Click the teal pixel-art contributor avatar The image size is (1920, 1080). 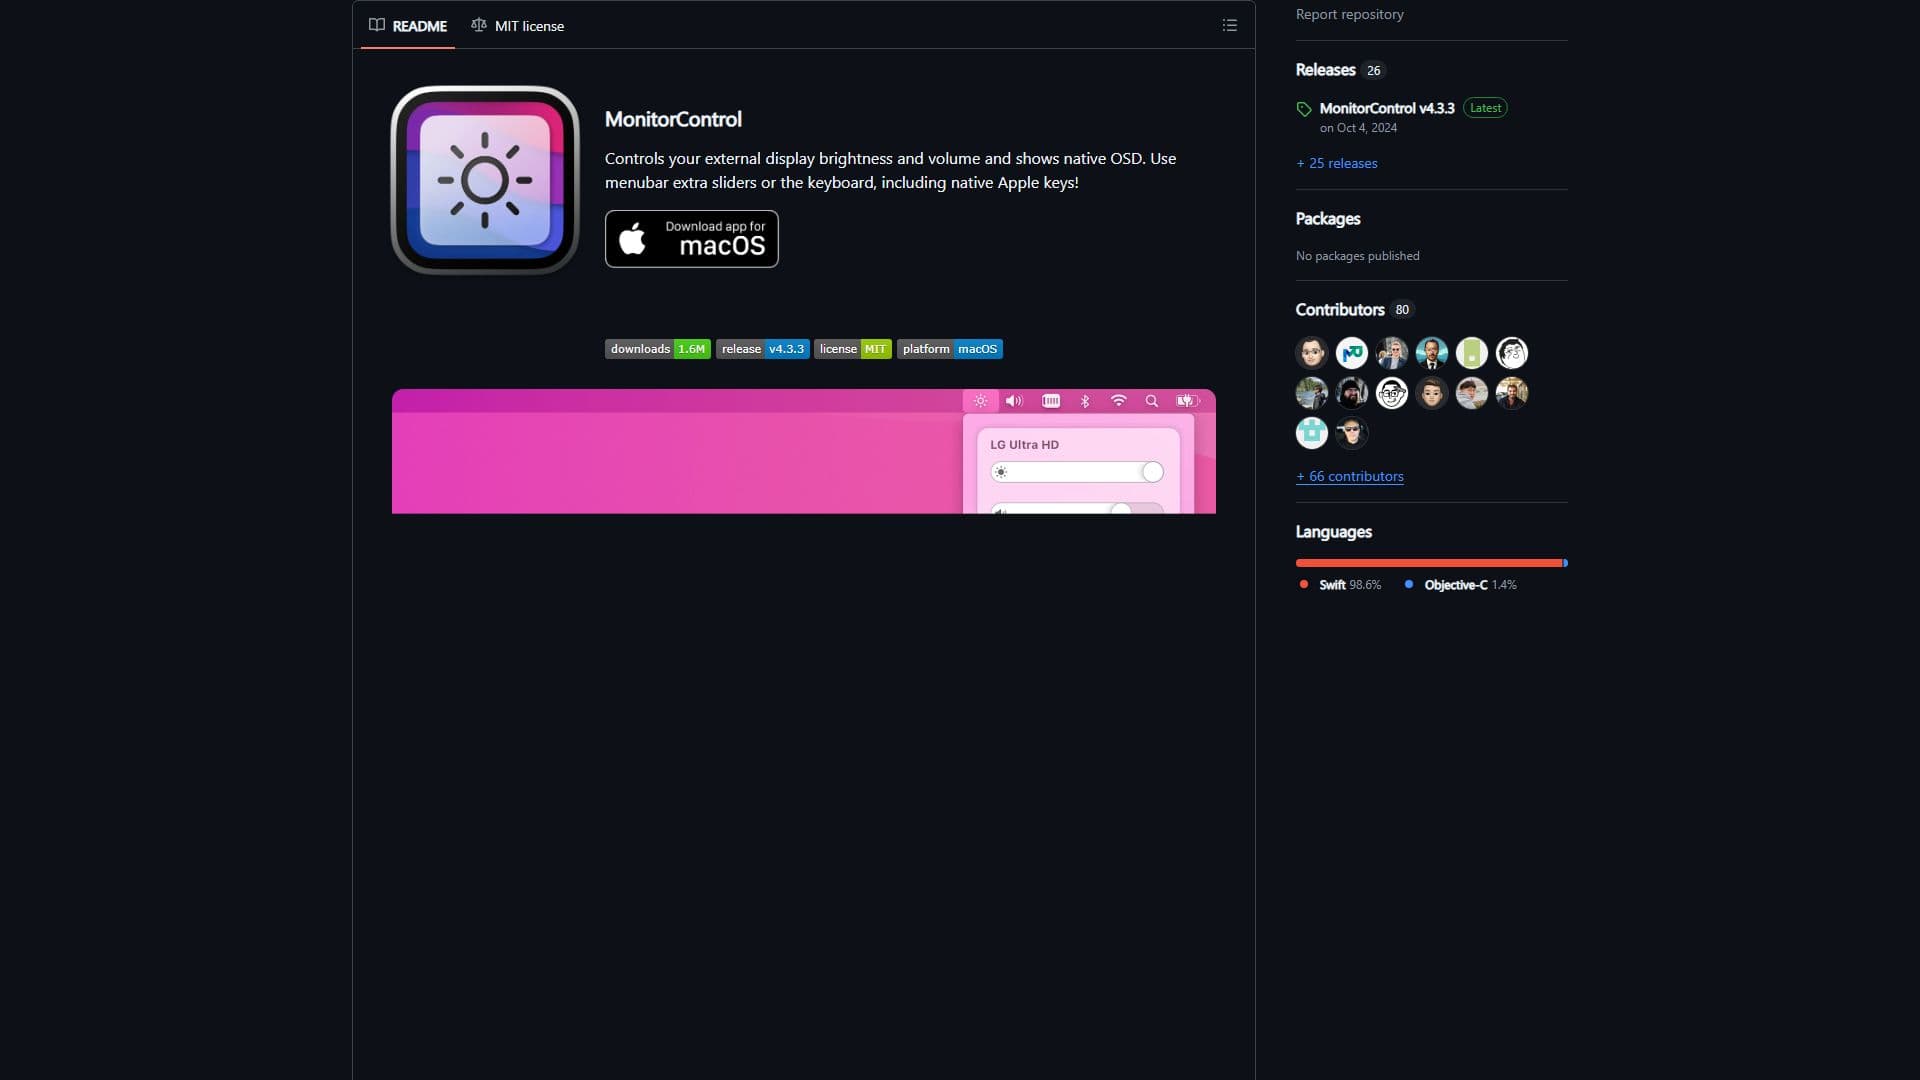click(1312, 433)
